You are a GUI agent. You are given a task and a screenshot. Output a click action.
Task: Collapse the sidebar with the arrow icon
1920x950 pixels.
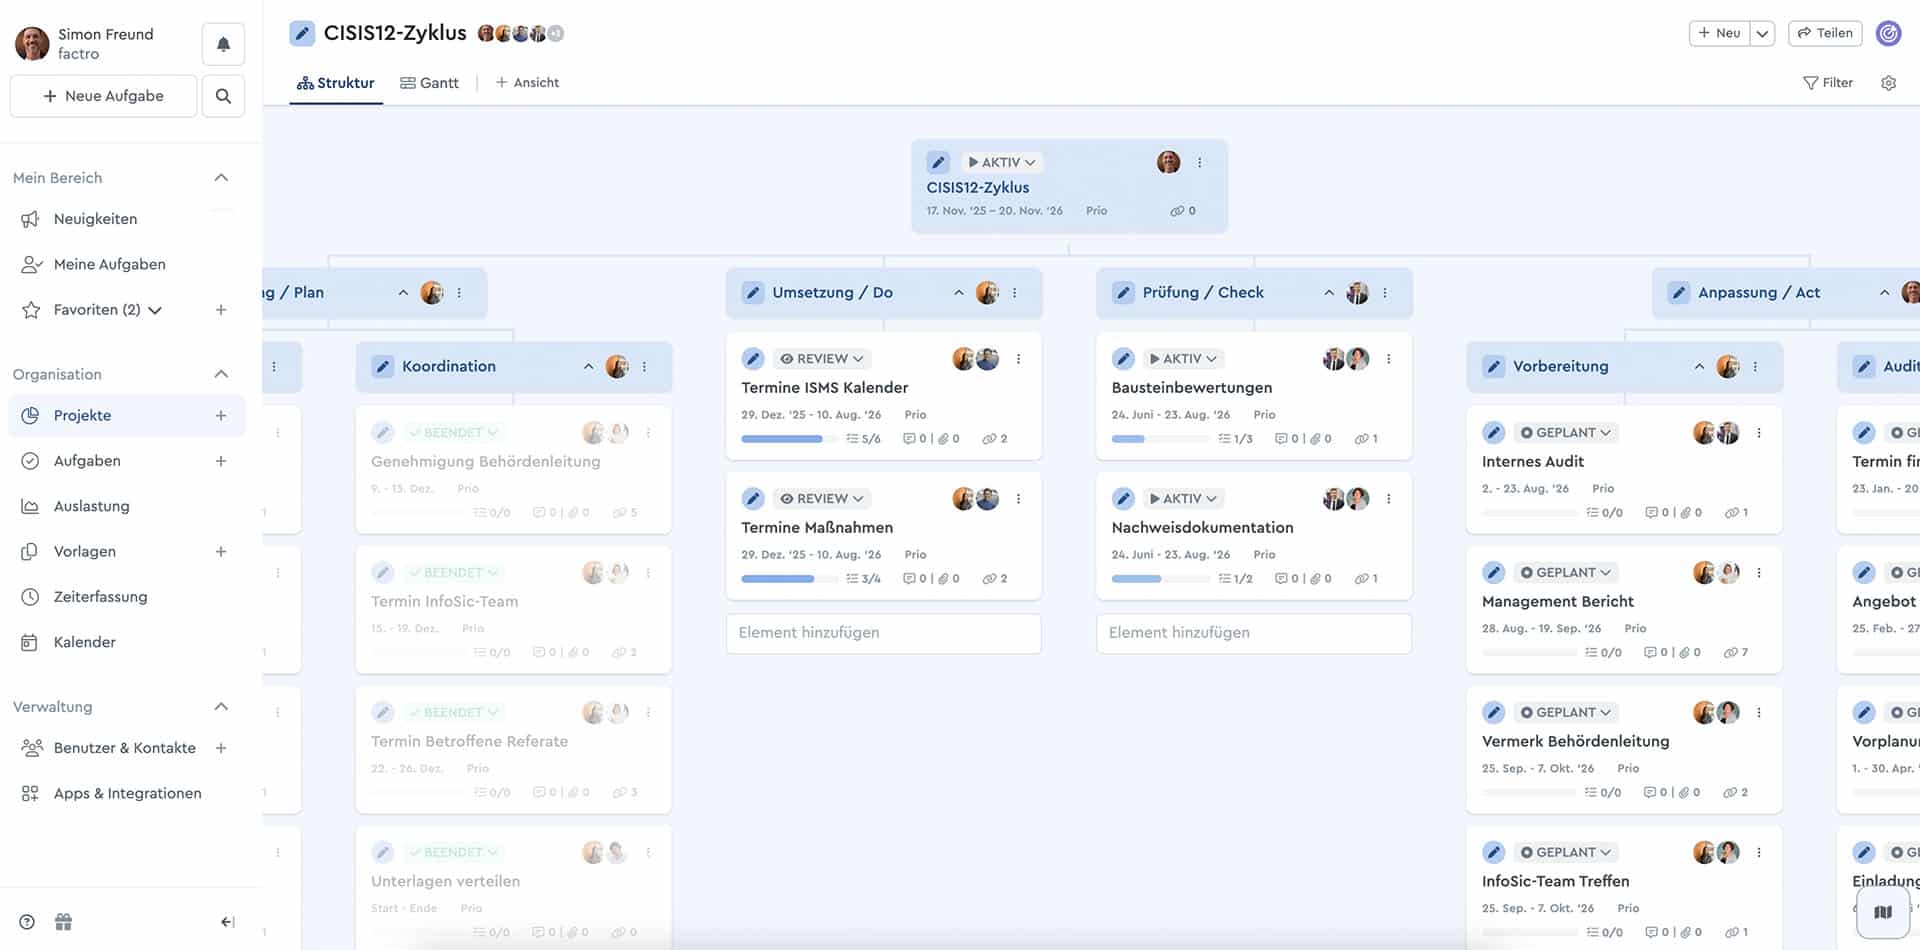pyautogui.click(x=227, y=922)
